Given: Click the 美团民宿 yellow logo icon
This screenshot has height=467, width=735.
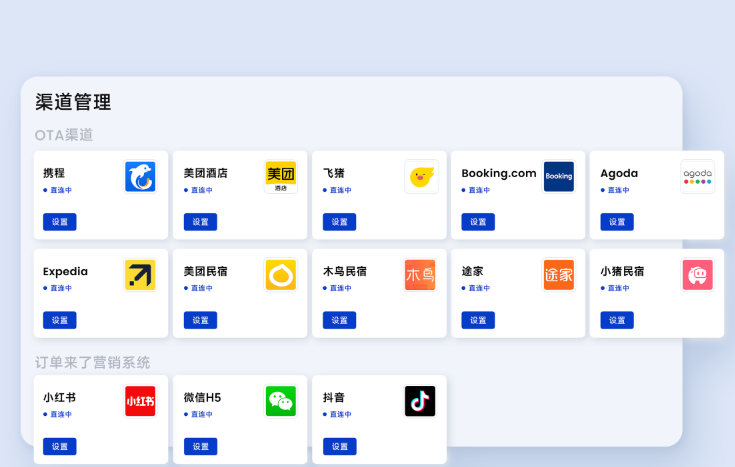Looking at the screenshot, I should (x=280, y=275).
